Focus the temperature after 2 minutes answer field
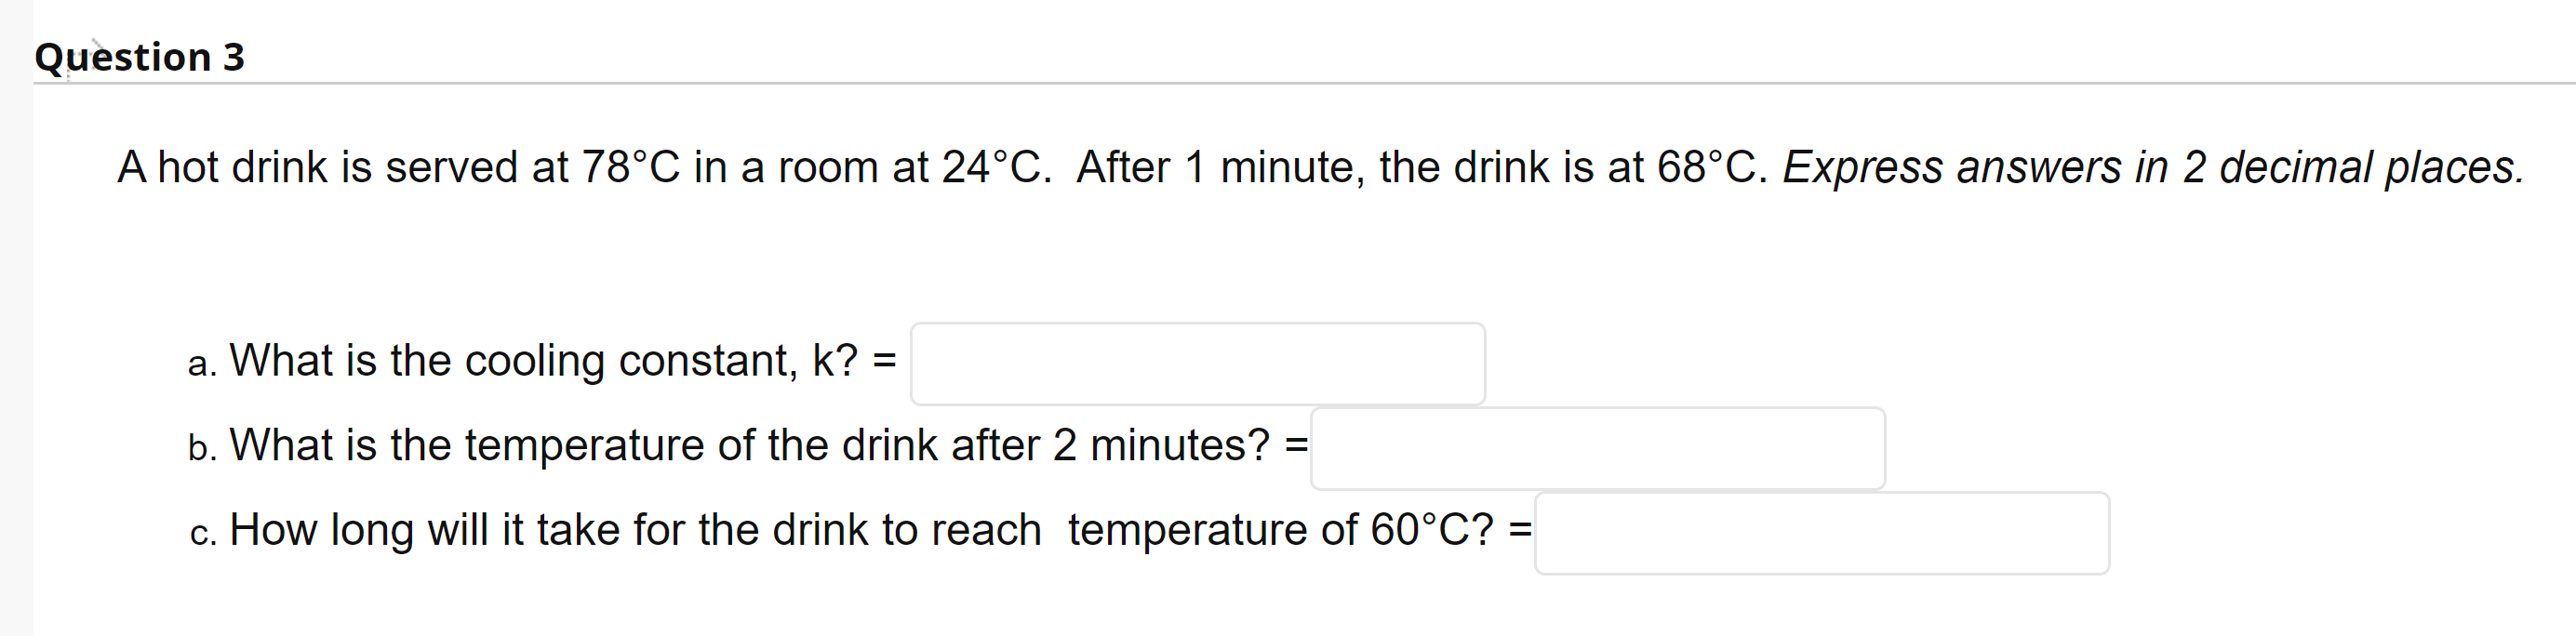 (1598, 448)
